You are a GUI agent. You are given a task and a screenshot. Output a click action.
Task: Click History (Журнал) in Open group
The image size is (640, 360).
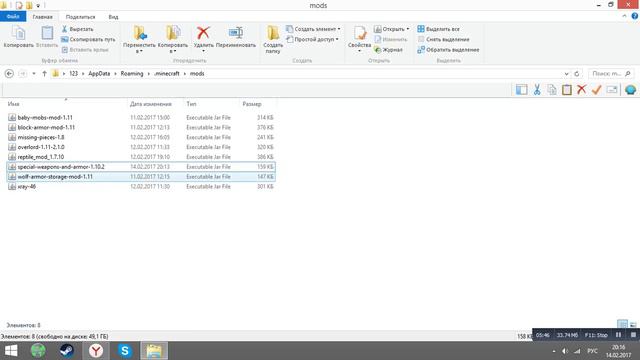click(389, 50)
